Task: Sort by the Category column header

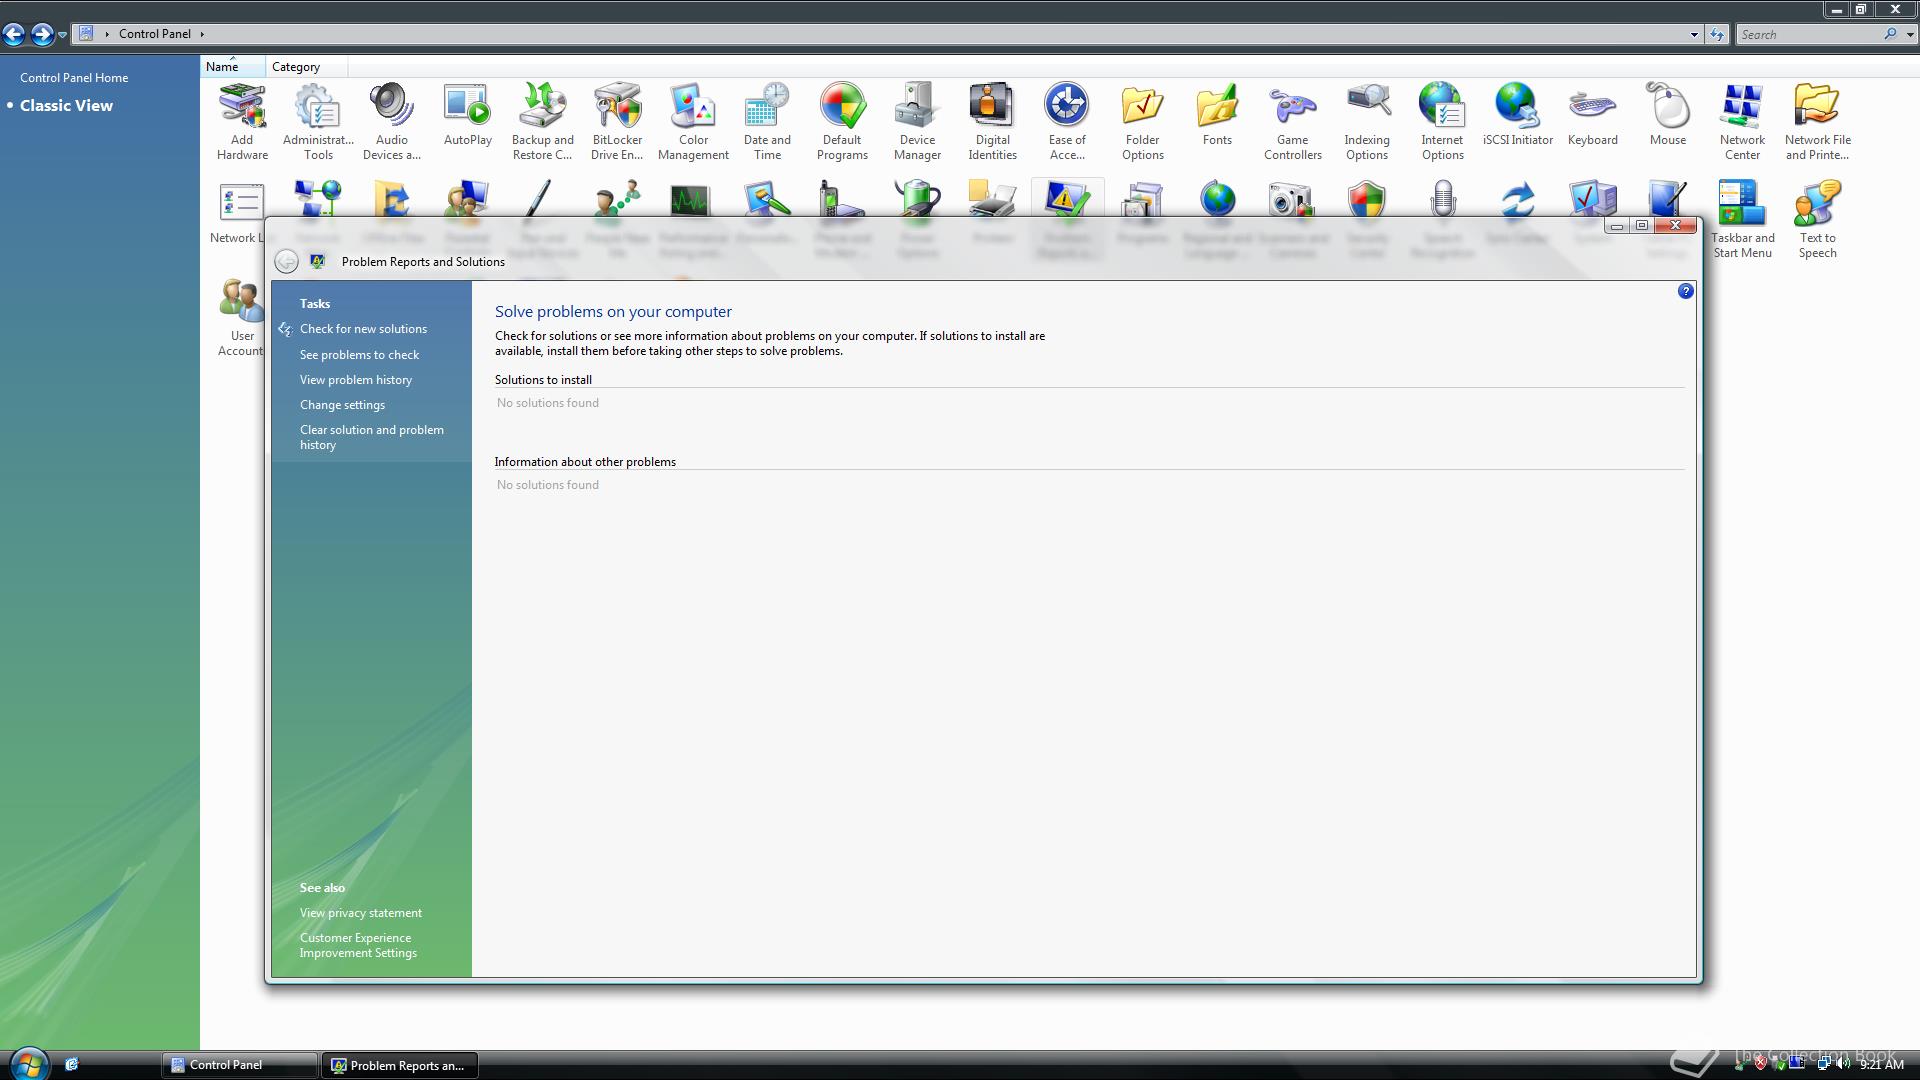Action: pyautogui.click(x=296, y=67)
